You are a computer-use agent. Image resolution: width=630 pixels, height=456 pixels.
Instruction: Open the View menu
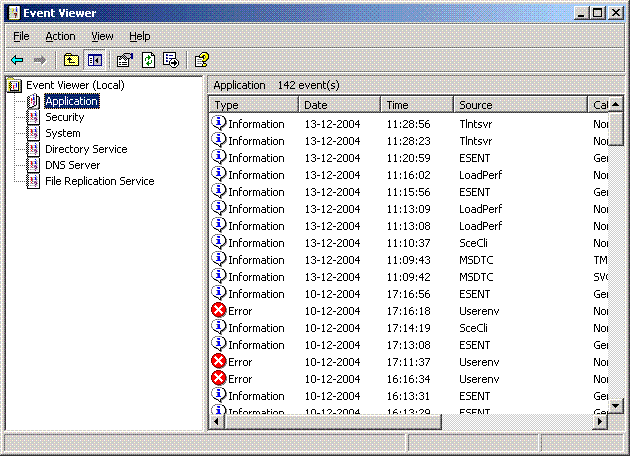point(102,36)
